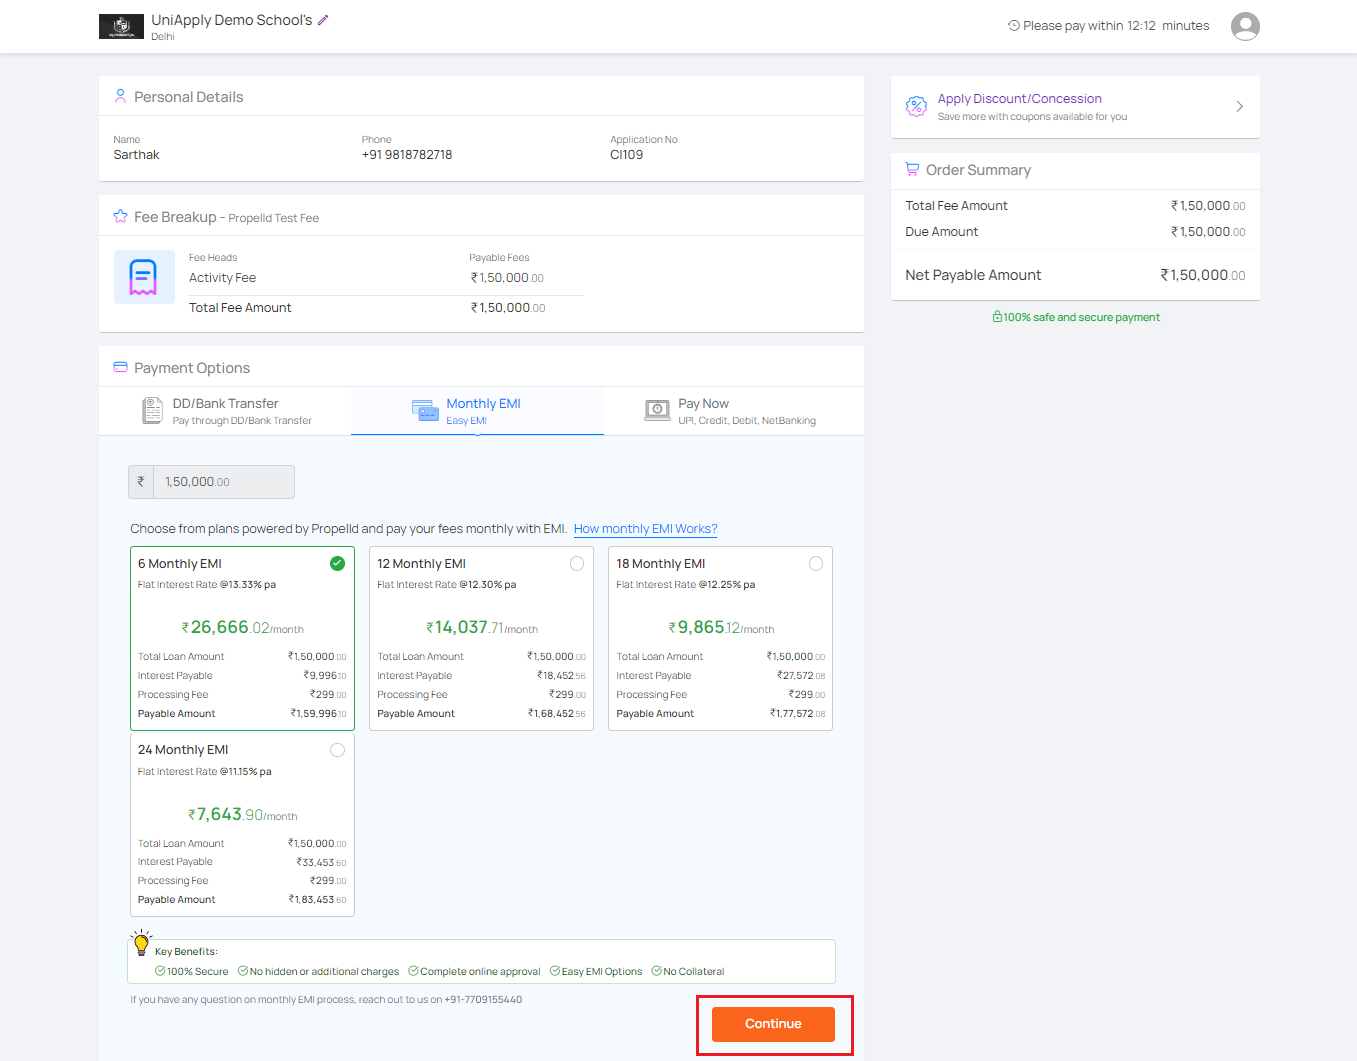The height and width of the screenshot is (1061, 1357).
Task: Open How monthly EMI Works link
Action: (x=645, y=529)
